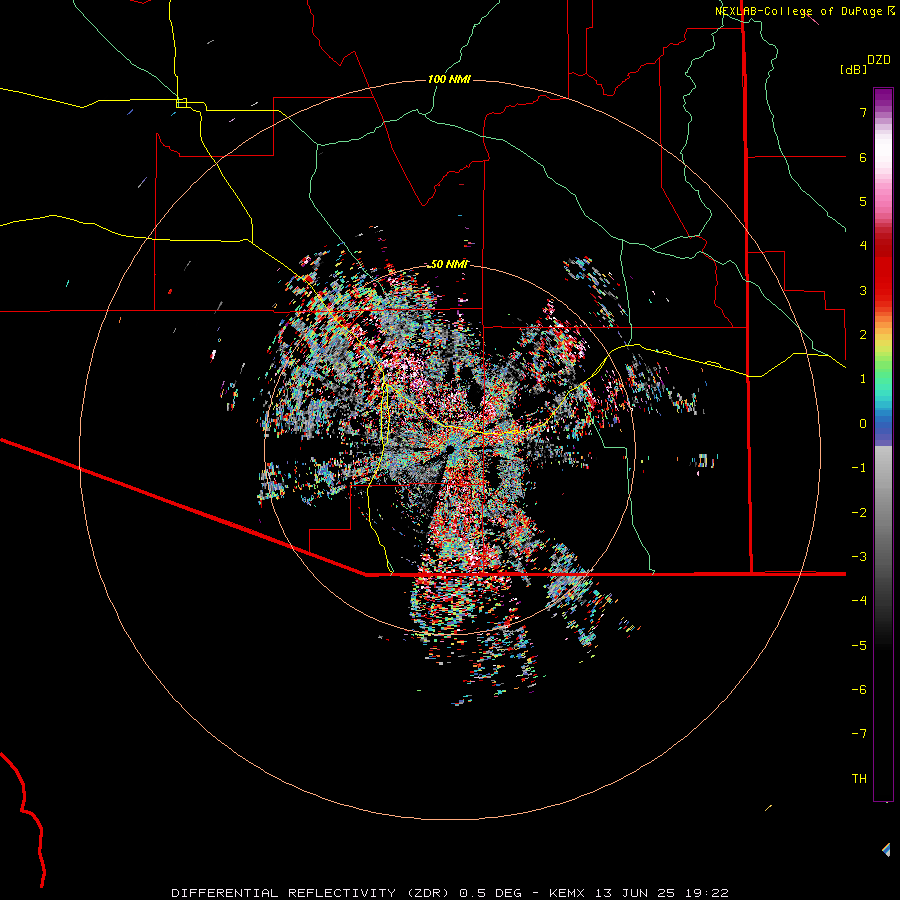Click the "50 NMI" range ring label
The width and height of the screenshot is (900, 900).
(x=449, y=264)
